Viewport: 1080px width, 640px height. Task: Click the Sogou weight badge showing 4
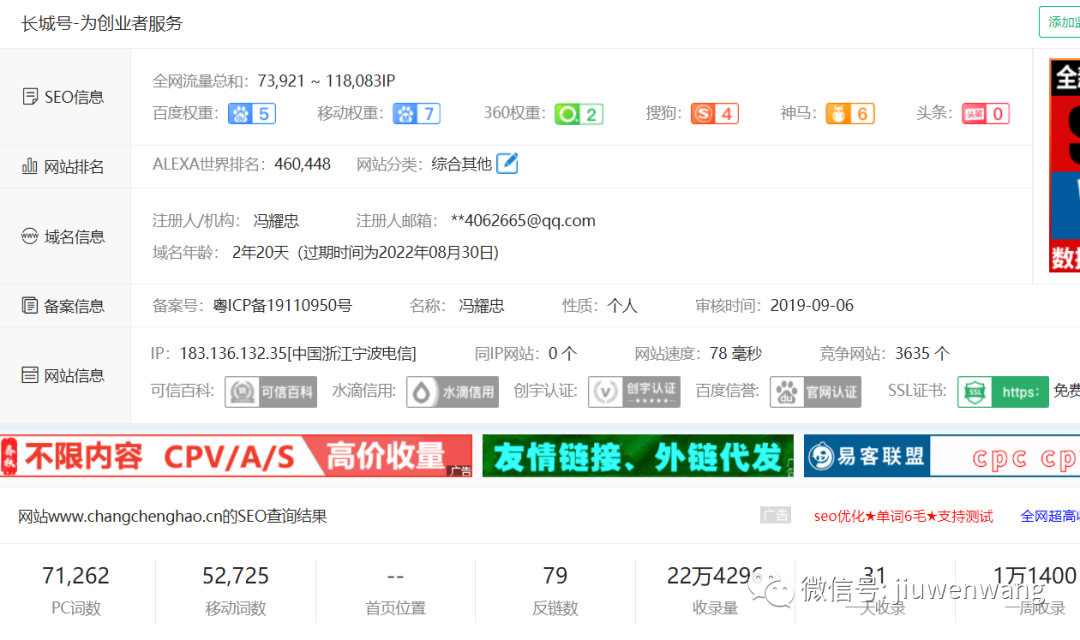click(715, 114)
